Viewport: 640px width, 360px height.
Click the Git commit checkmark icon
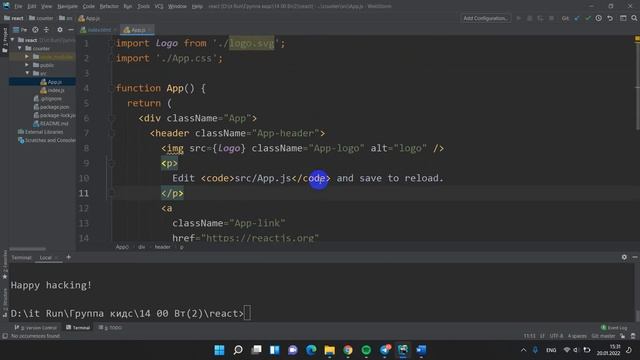[588, 18]
